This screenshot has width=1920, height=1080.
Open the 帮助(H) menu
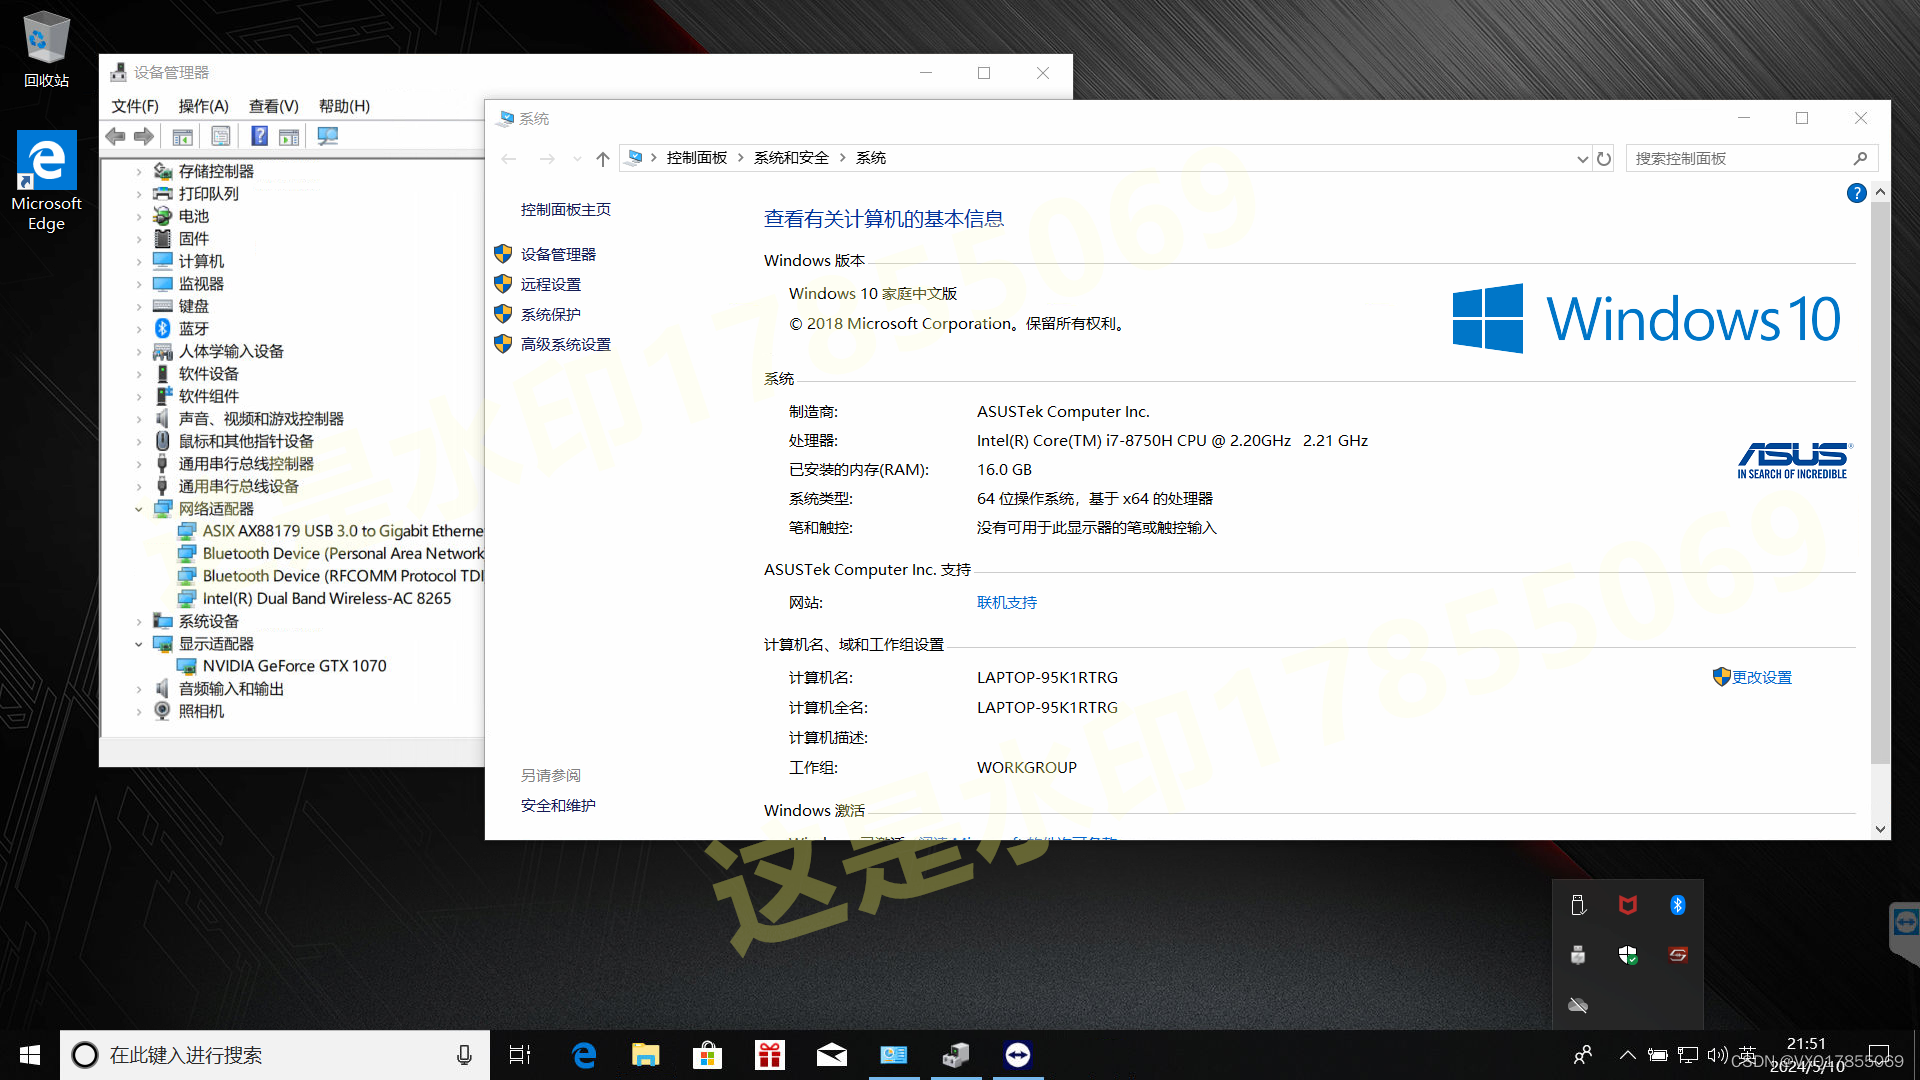tap(344, 106)
